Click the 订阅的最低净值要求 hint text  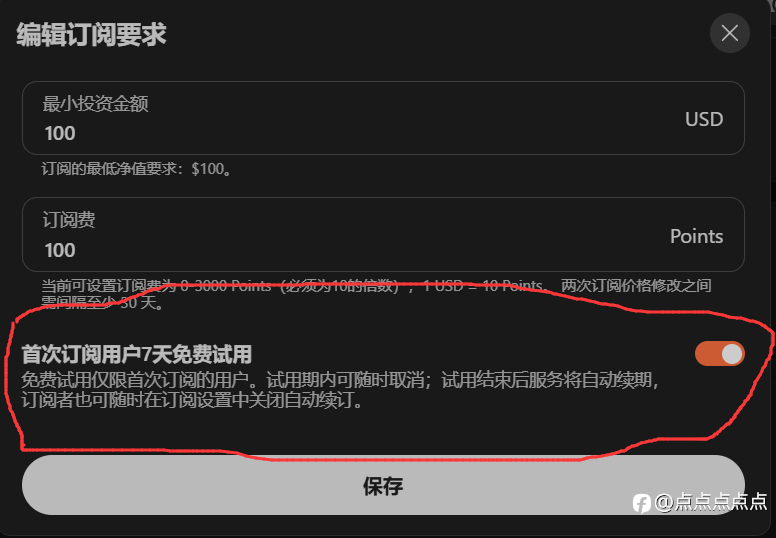click(x=136, y=169)
